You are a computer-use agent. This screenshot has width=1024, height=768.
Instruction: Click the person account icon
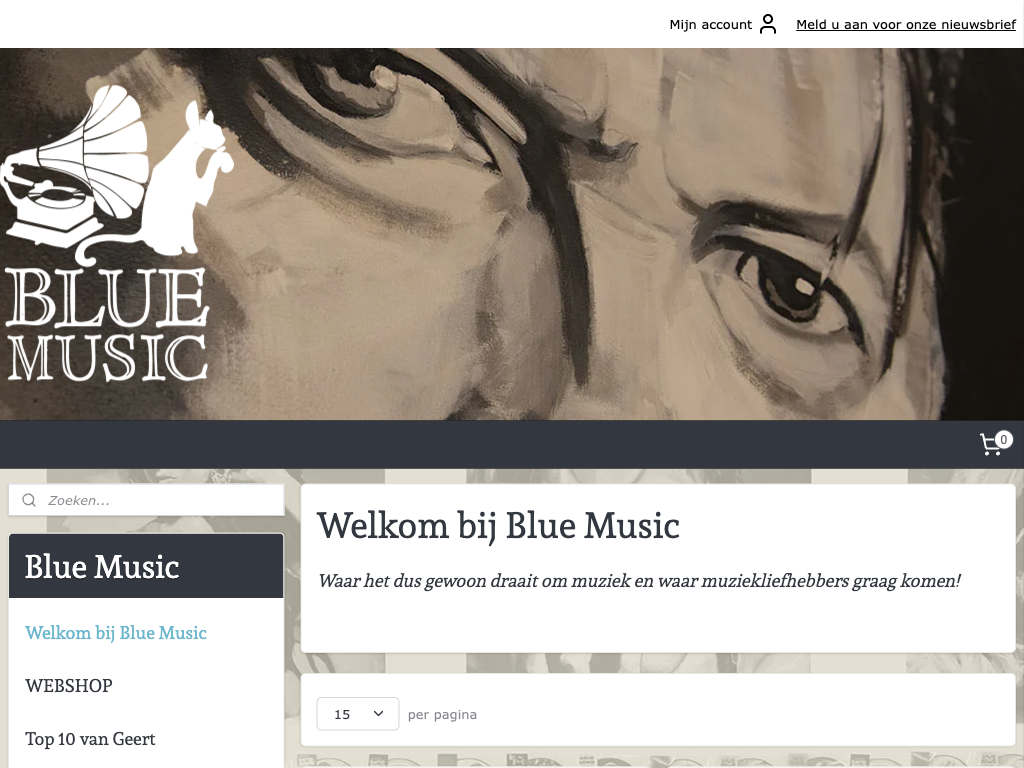click(769, 24)
